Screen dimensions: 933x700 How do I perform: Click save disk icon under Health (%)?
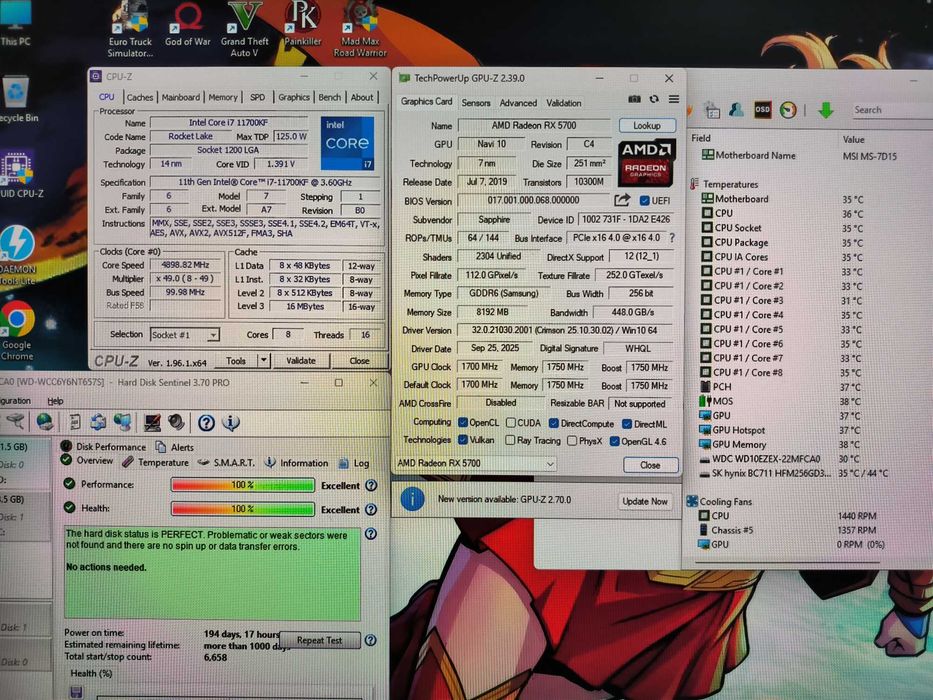[76, 692]
